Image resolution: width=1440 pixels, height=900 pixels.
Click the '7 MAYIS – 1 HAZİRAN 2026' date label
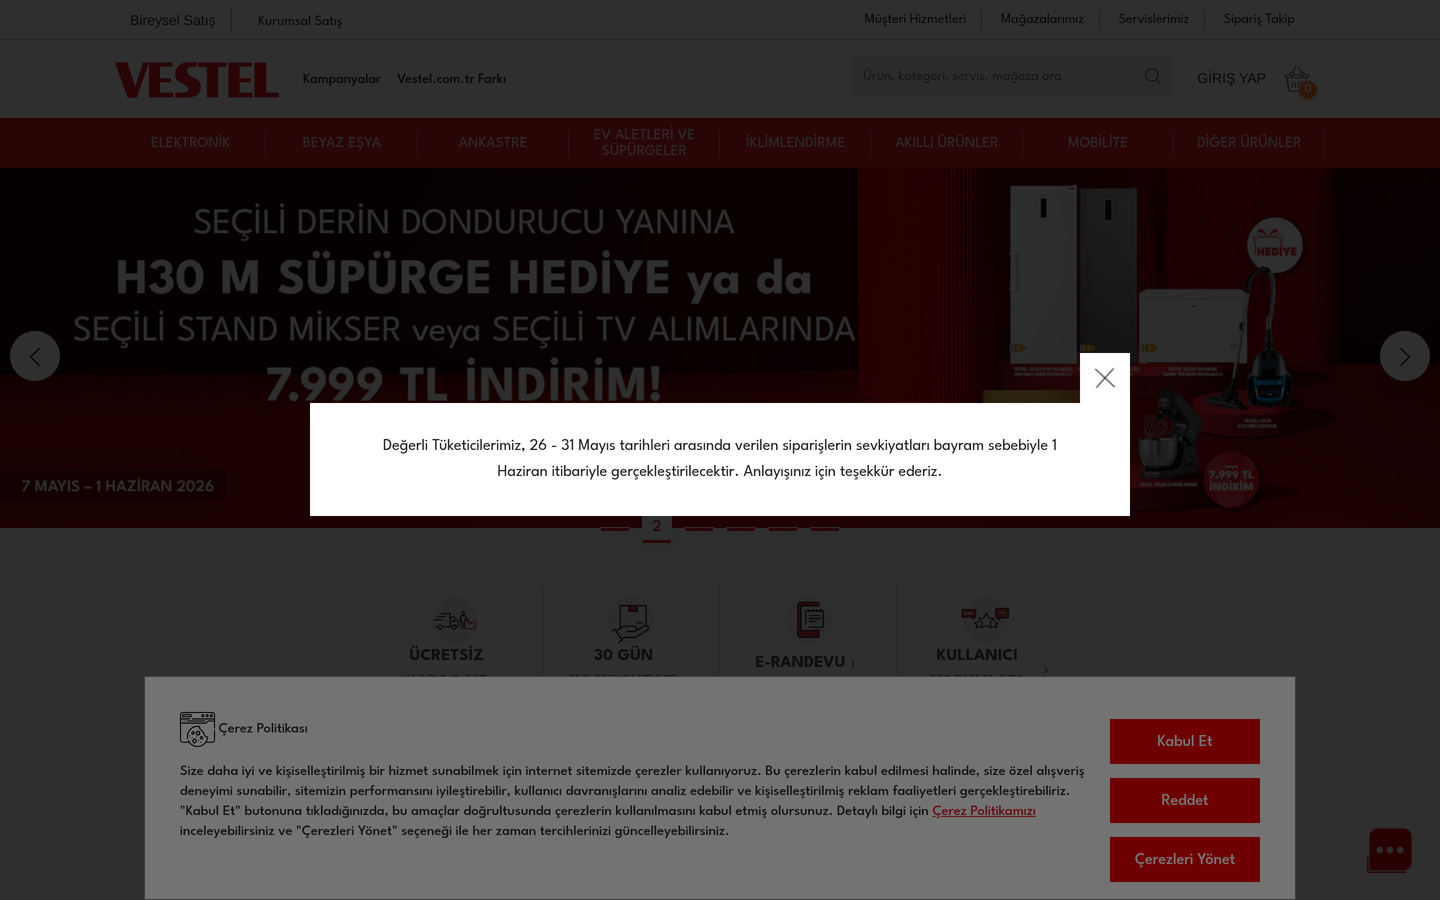click(118, 486)
